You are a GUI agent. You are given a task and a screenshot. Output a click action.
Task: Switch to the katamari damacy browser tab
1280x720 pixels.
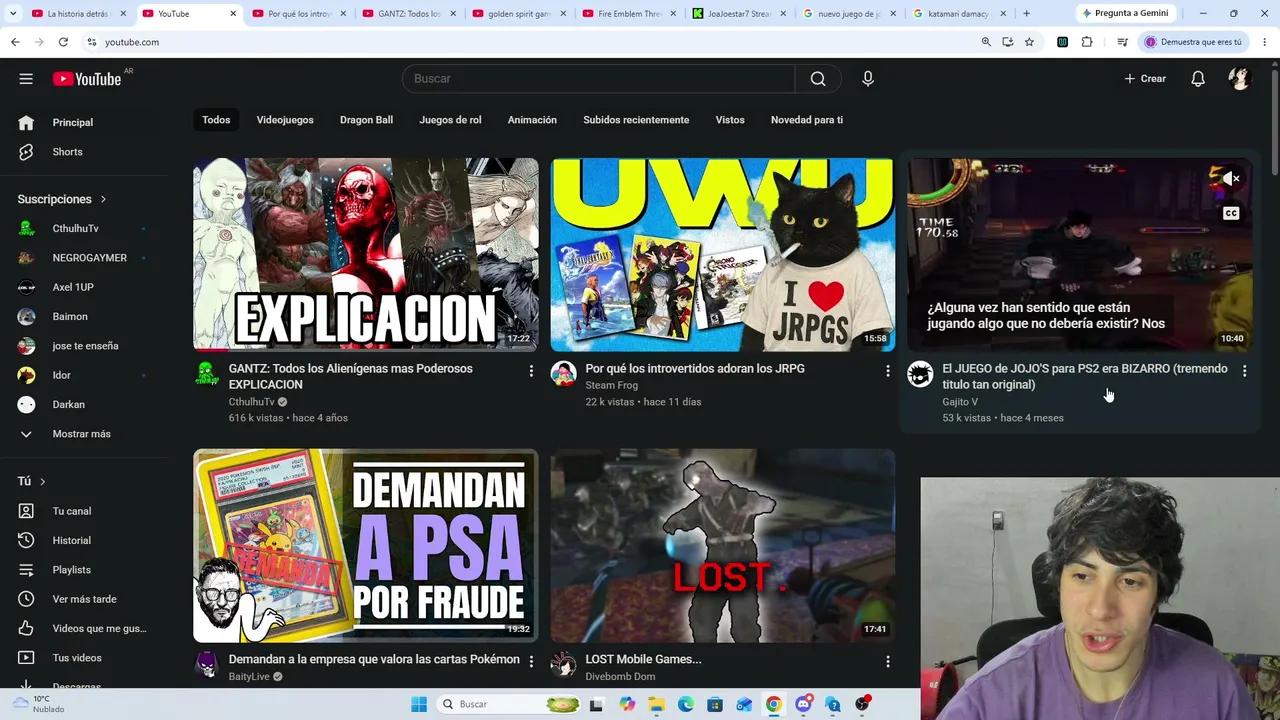tap(958, 14)
